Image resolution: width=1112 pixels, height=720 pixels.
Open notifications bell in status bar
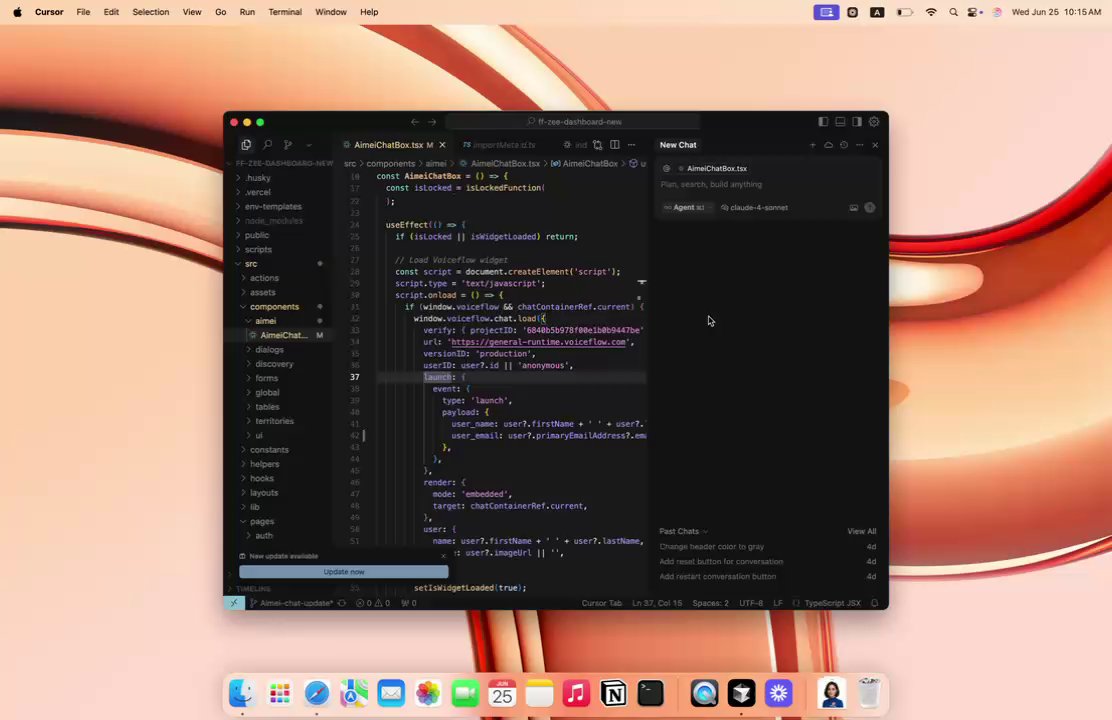tap(874, 603)
